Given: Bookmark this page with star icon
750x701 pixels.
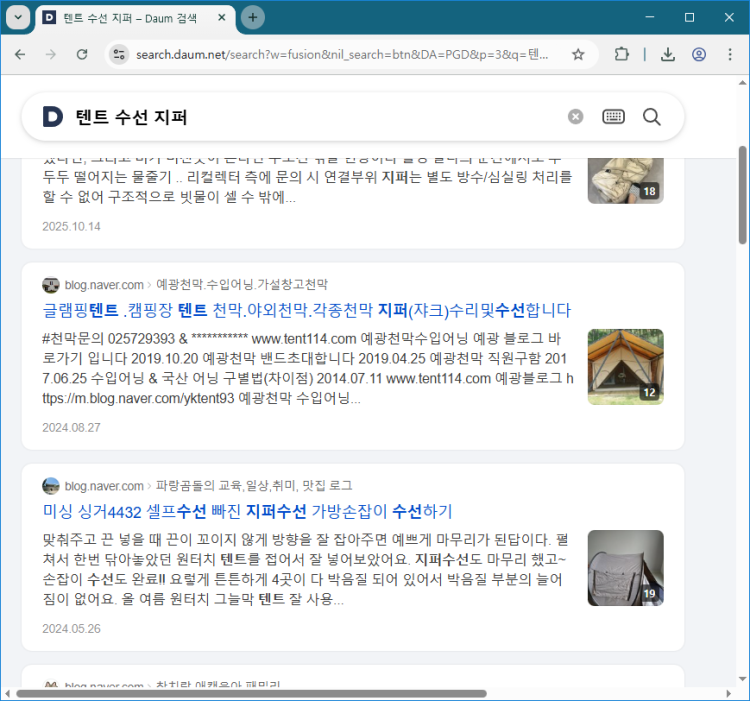Looking at the screenshot, I should 578,54.
